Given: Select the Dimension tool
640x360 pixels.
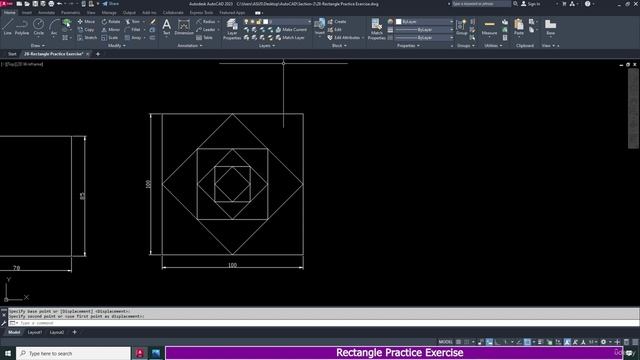Looking at the screenshot, I should (x=184, y=27).
